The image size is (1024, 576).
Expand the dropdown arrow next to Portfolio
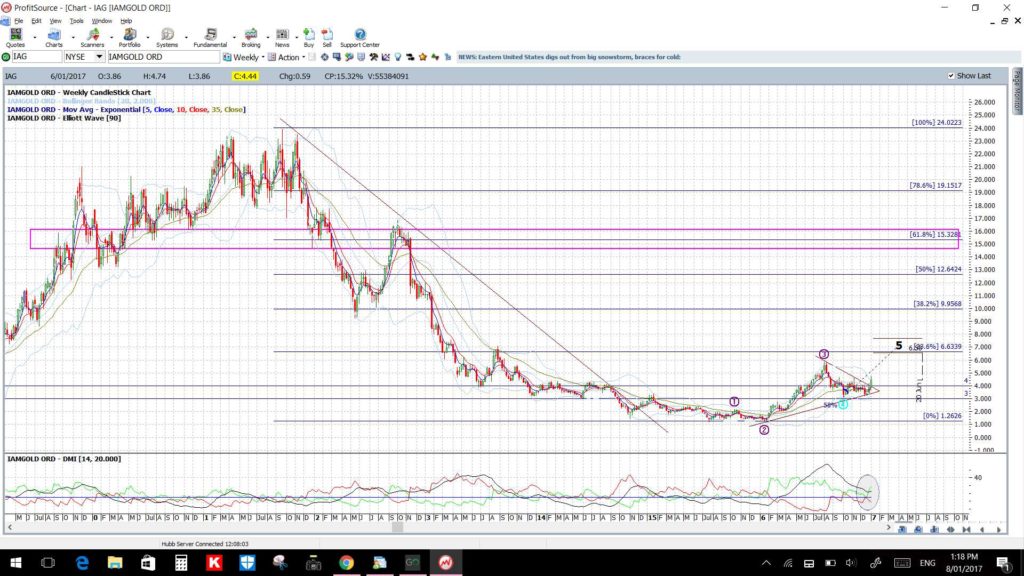coord(148,38)
